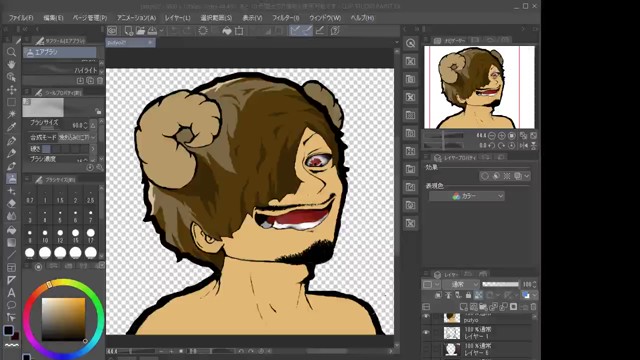This screenshot has height=360, width=640.
Task: Expand hardness 硬さ options arrow
Action: [93, 149]
